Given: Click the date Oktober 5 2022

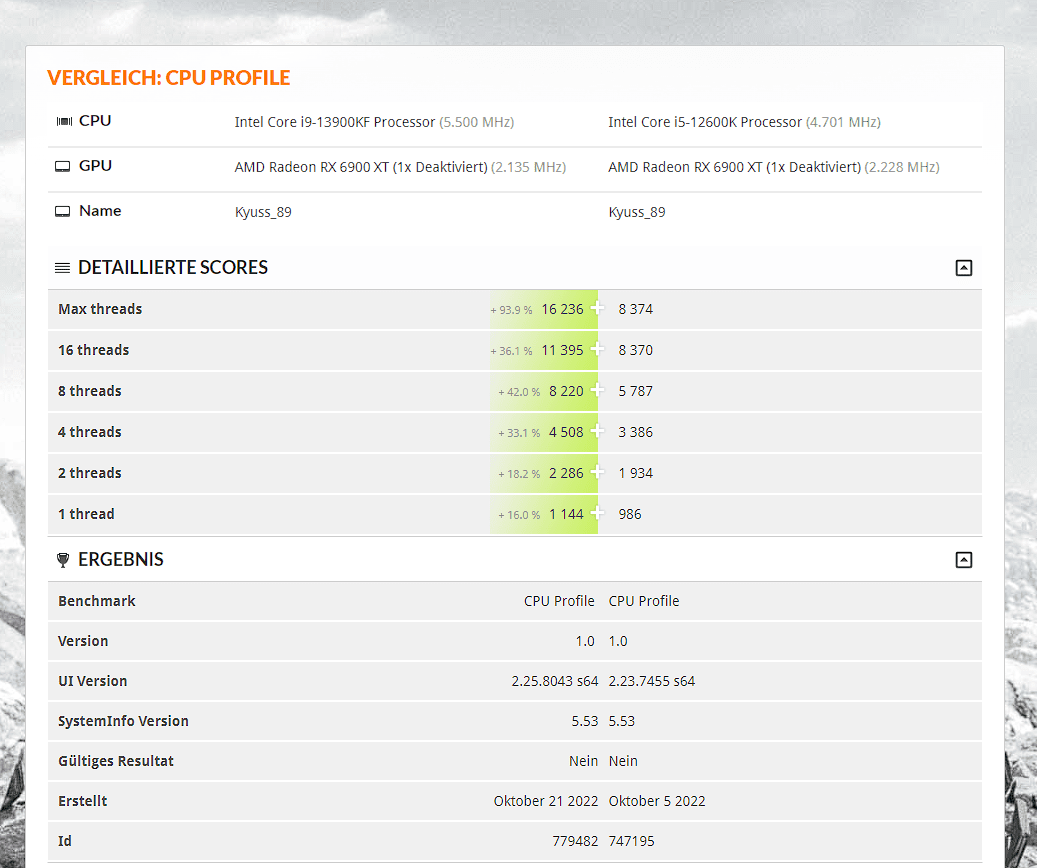Looking at the screenshot, I should pyautogui.click(x=657, y=801).
